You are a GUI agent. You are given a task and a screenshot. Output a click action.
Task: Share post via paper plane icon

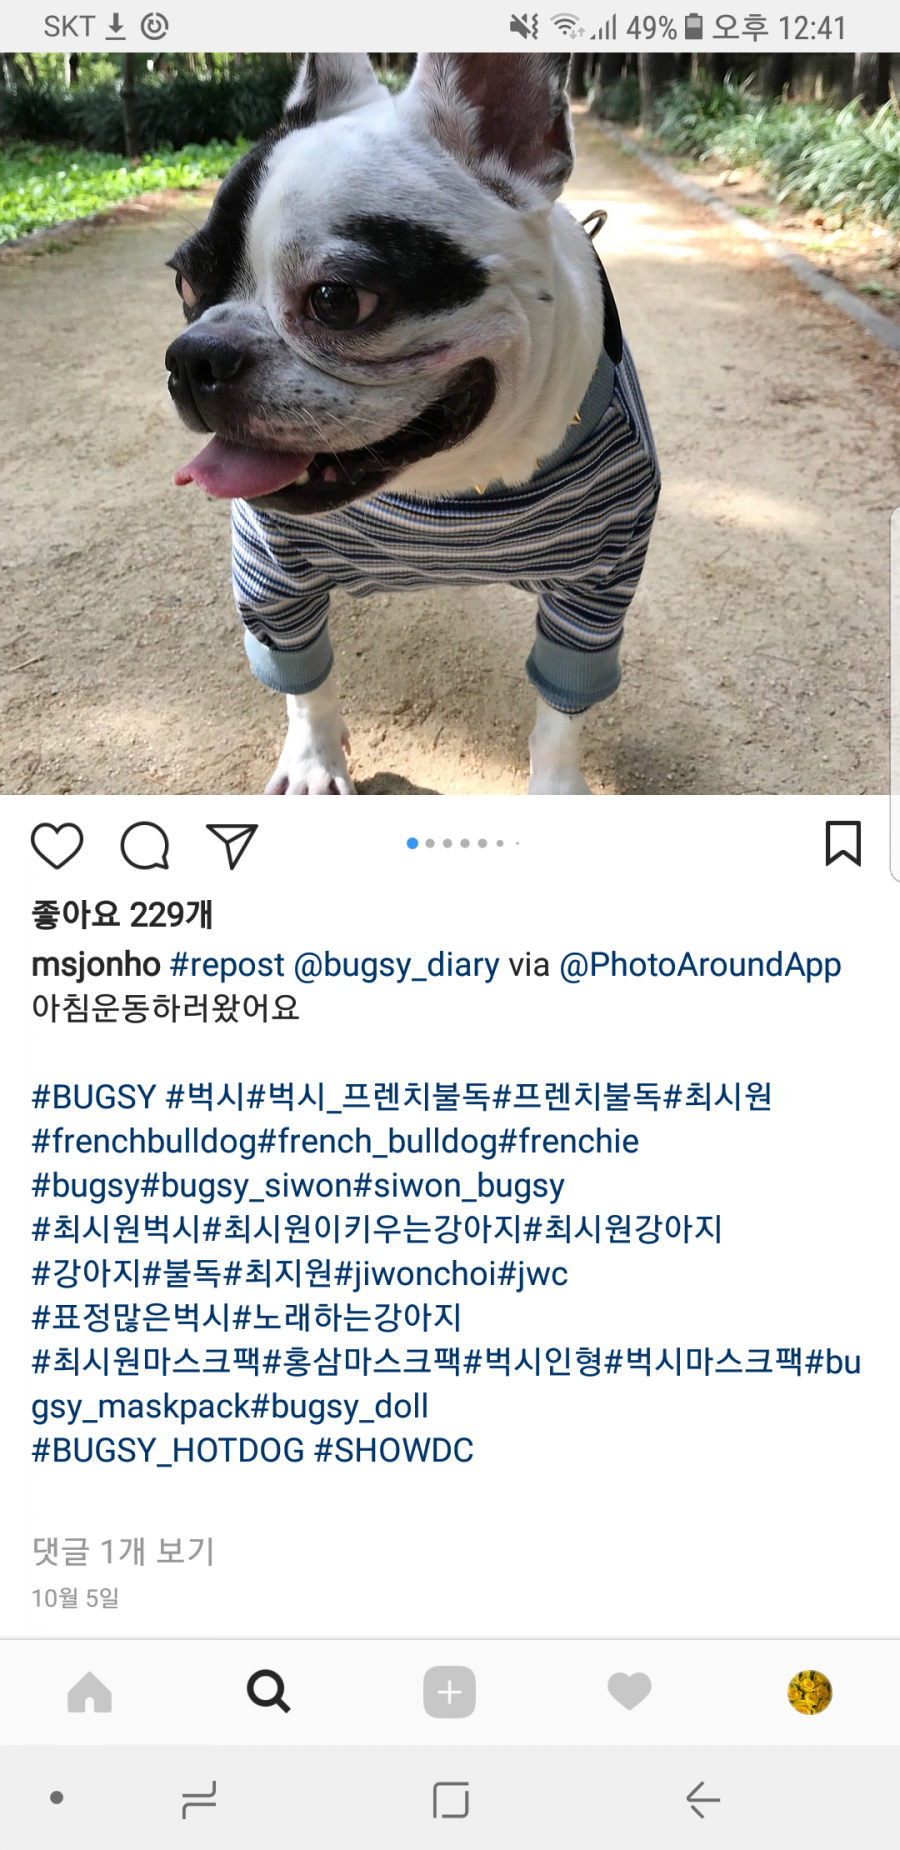coord(232,846)
